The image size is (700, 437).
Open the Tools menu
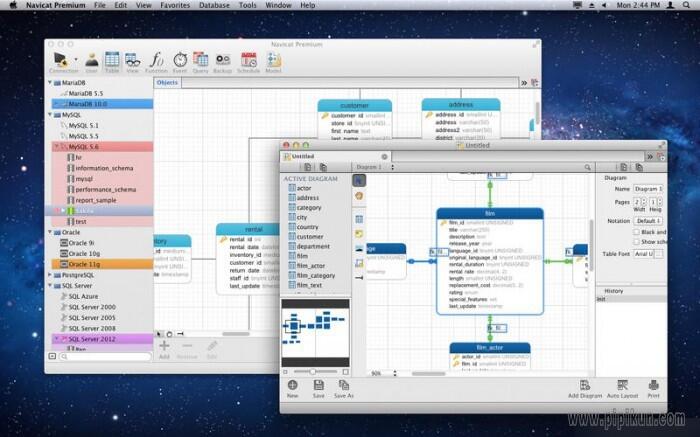[247, 5]
